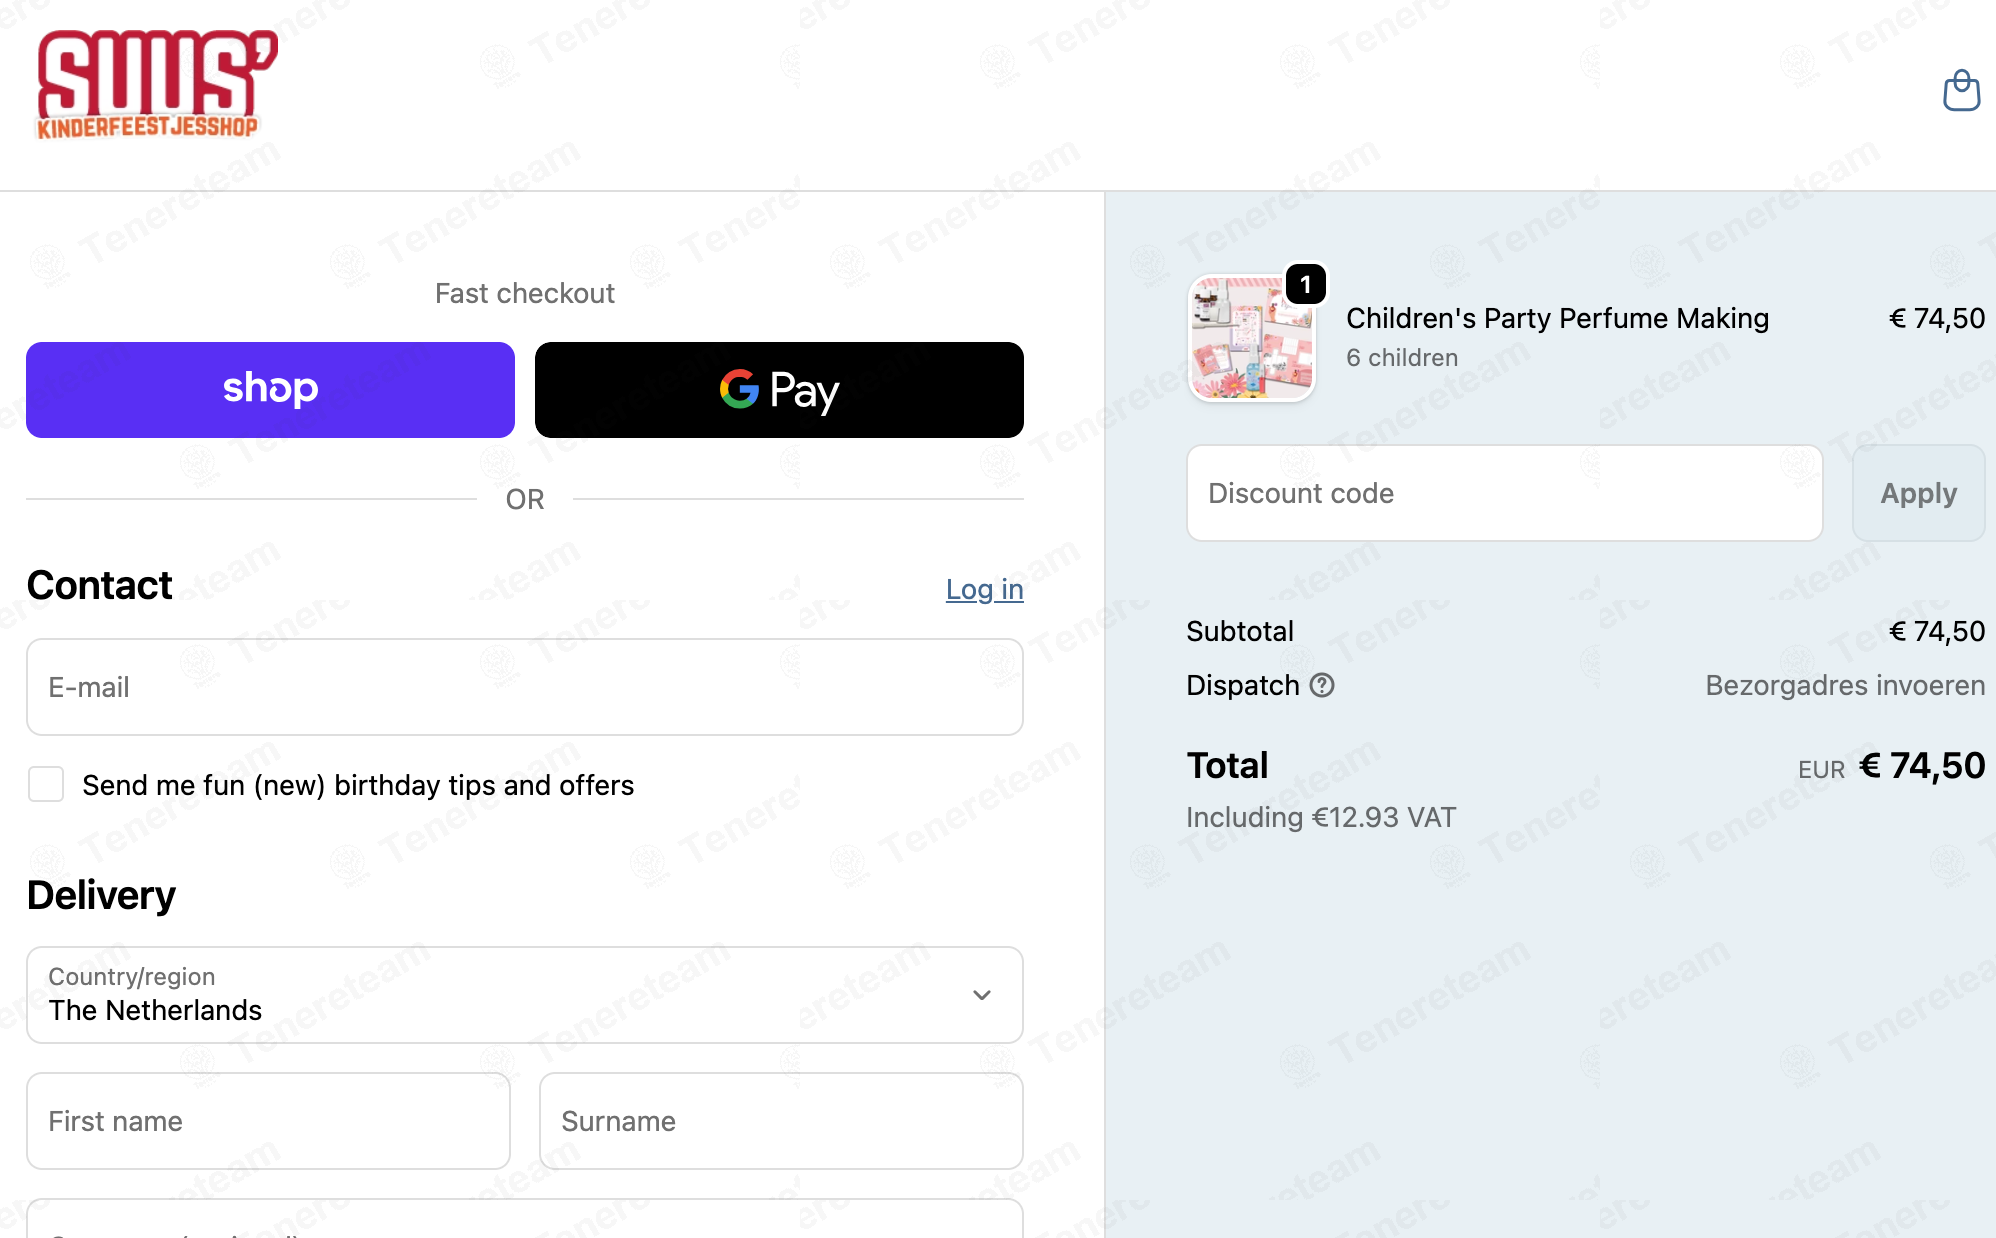Select the First name field
The width and height of the screenshot is (1996, 1238).
click(268, 1121)
